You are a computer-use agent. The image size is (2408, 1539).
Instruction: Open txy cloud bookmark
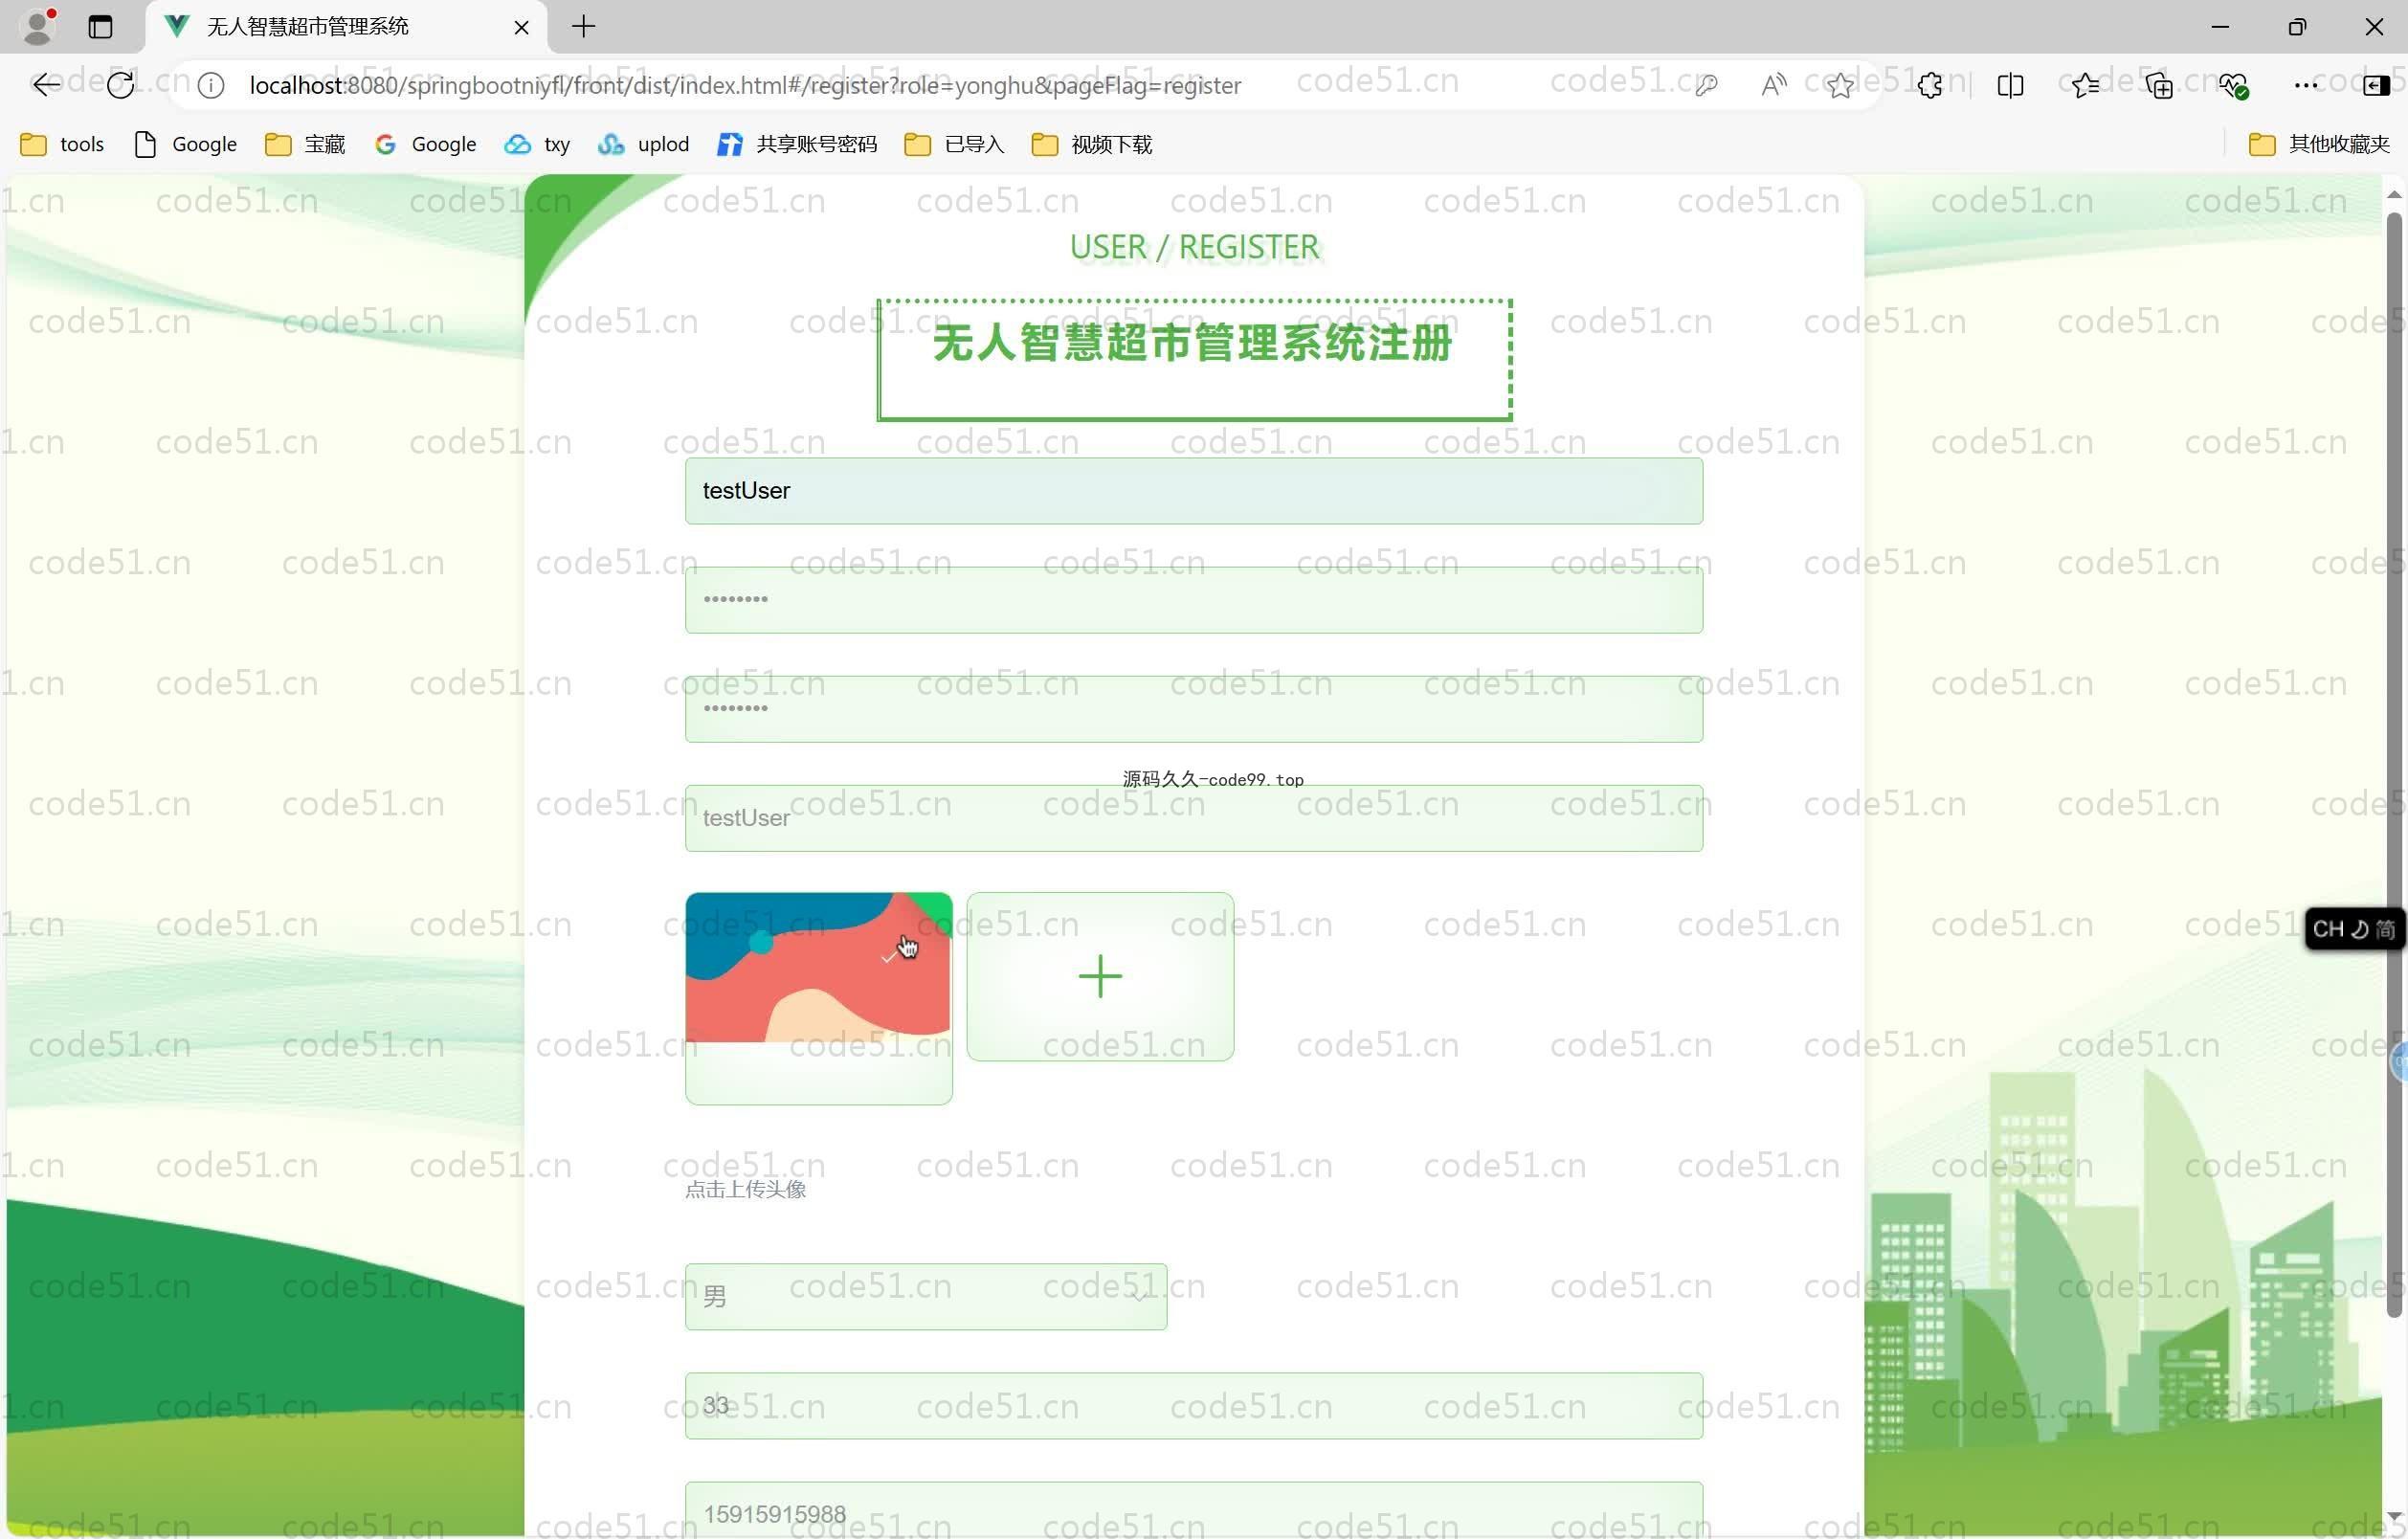537,145
